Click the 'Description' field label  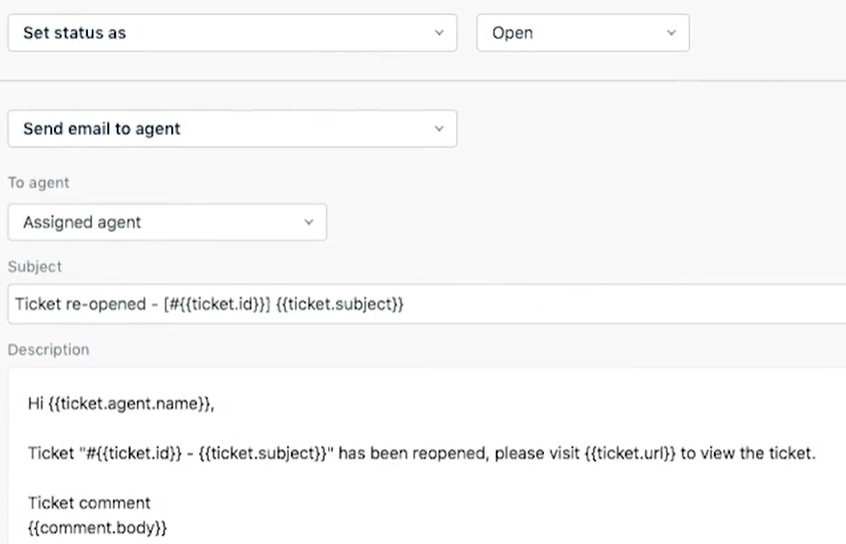click(49, 350)
